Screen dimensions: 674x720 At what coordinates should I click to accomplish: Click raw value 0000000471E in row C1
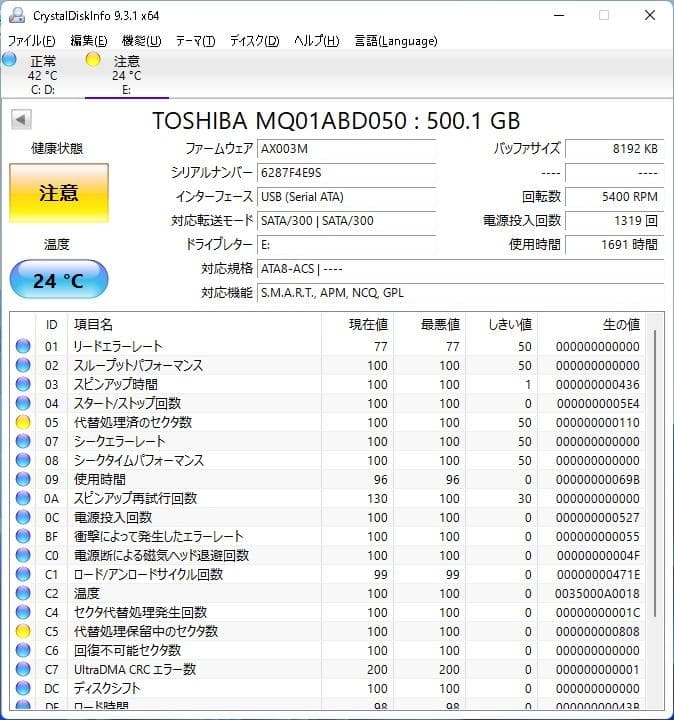click(597, 574)
